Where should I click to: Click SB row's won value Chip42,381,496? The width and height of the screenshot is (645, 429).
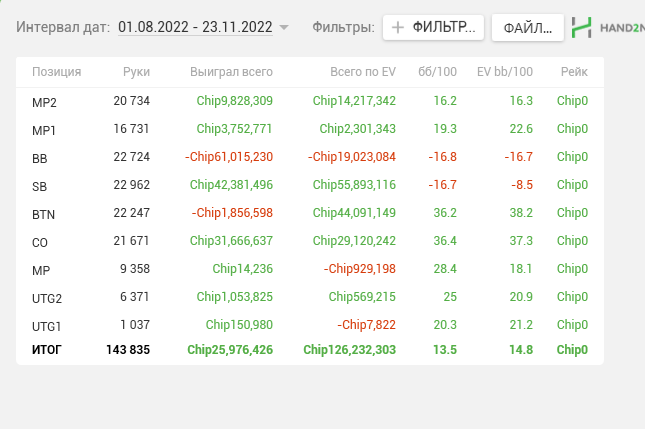click(231, 185)
